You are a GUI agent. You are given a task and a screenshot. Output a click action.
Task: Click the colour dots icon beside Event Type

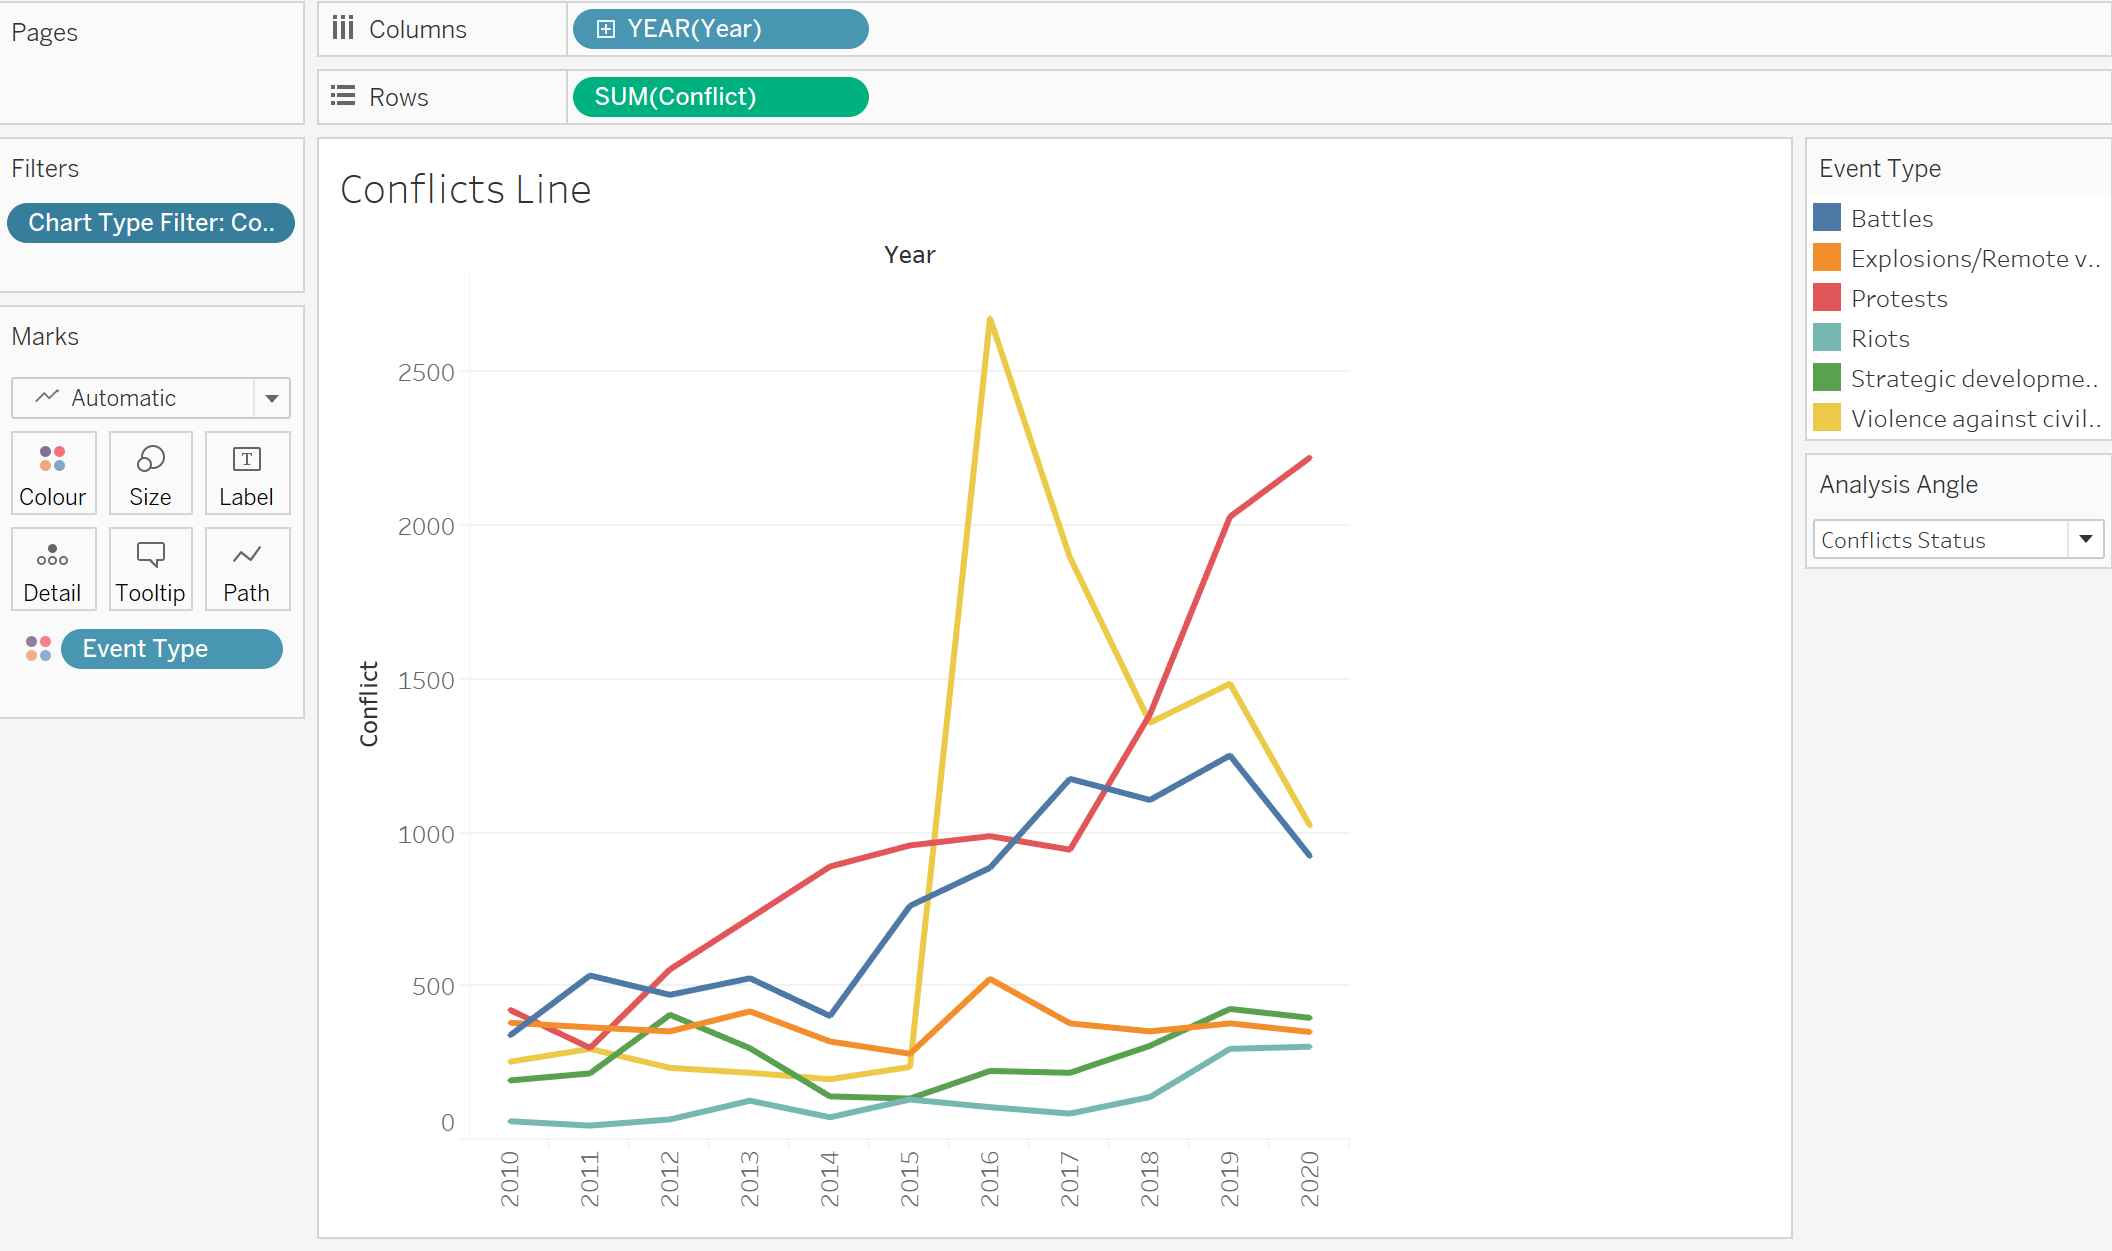(x=38, y=649)
